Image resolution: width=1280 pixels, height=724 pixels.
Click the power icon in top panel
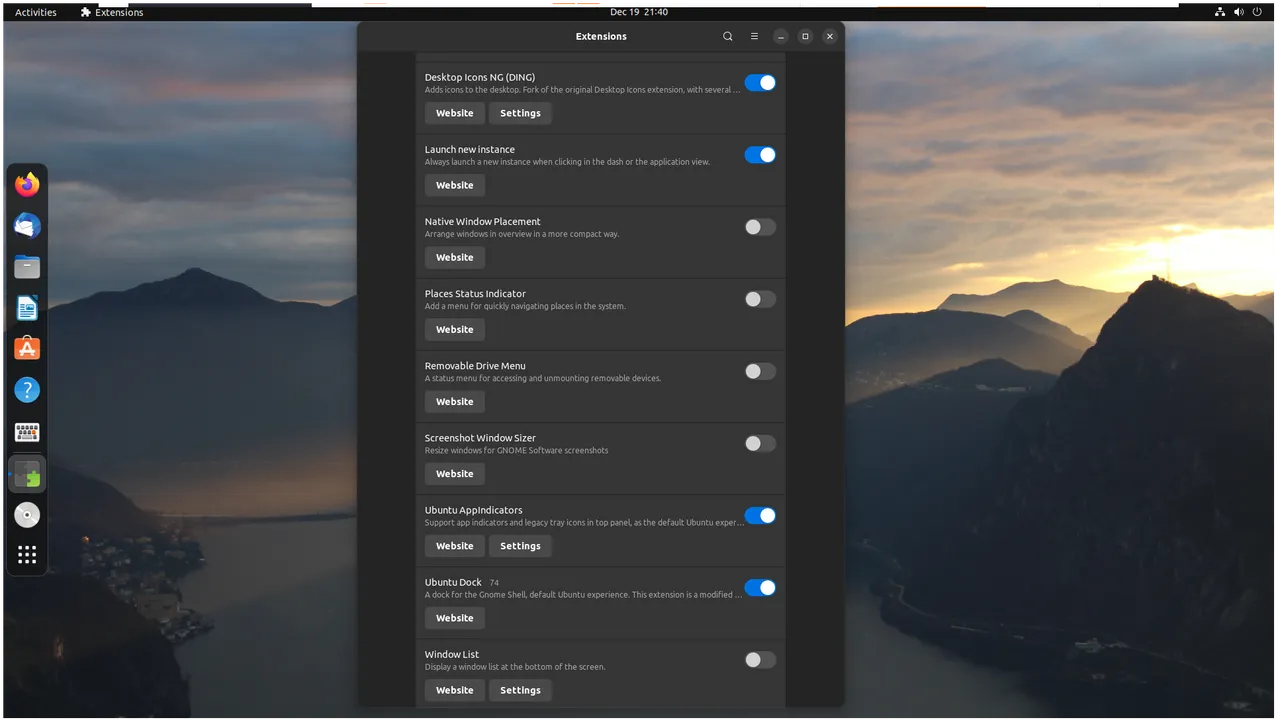coord(1258,12)
